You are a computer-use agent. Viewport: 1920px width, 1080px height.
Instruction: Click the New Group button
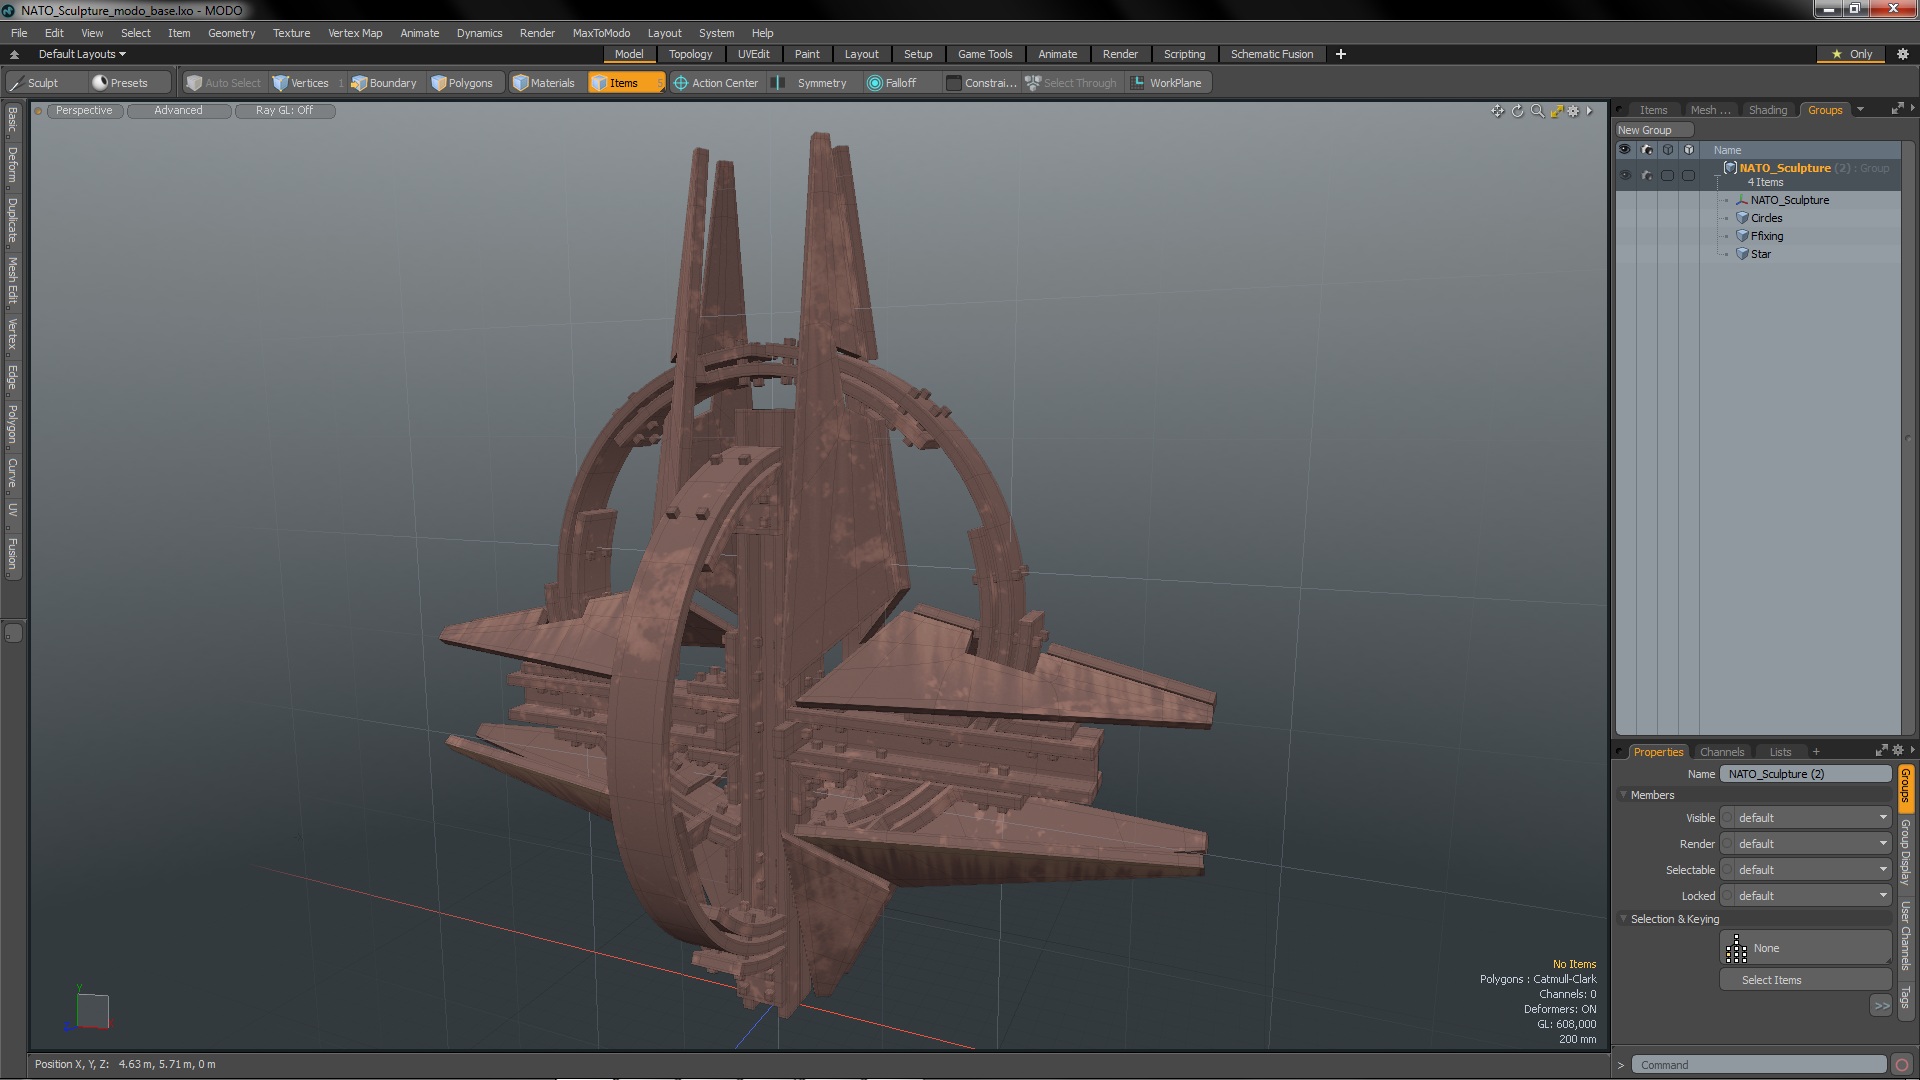[x=1653, y=130]
